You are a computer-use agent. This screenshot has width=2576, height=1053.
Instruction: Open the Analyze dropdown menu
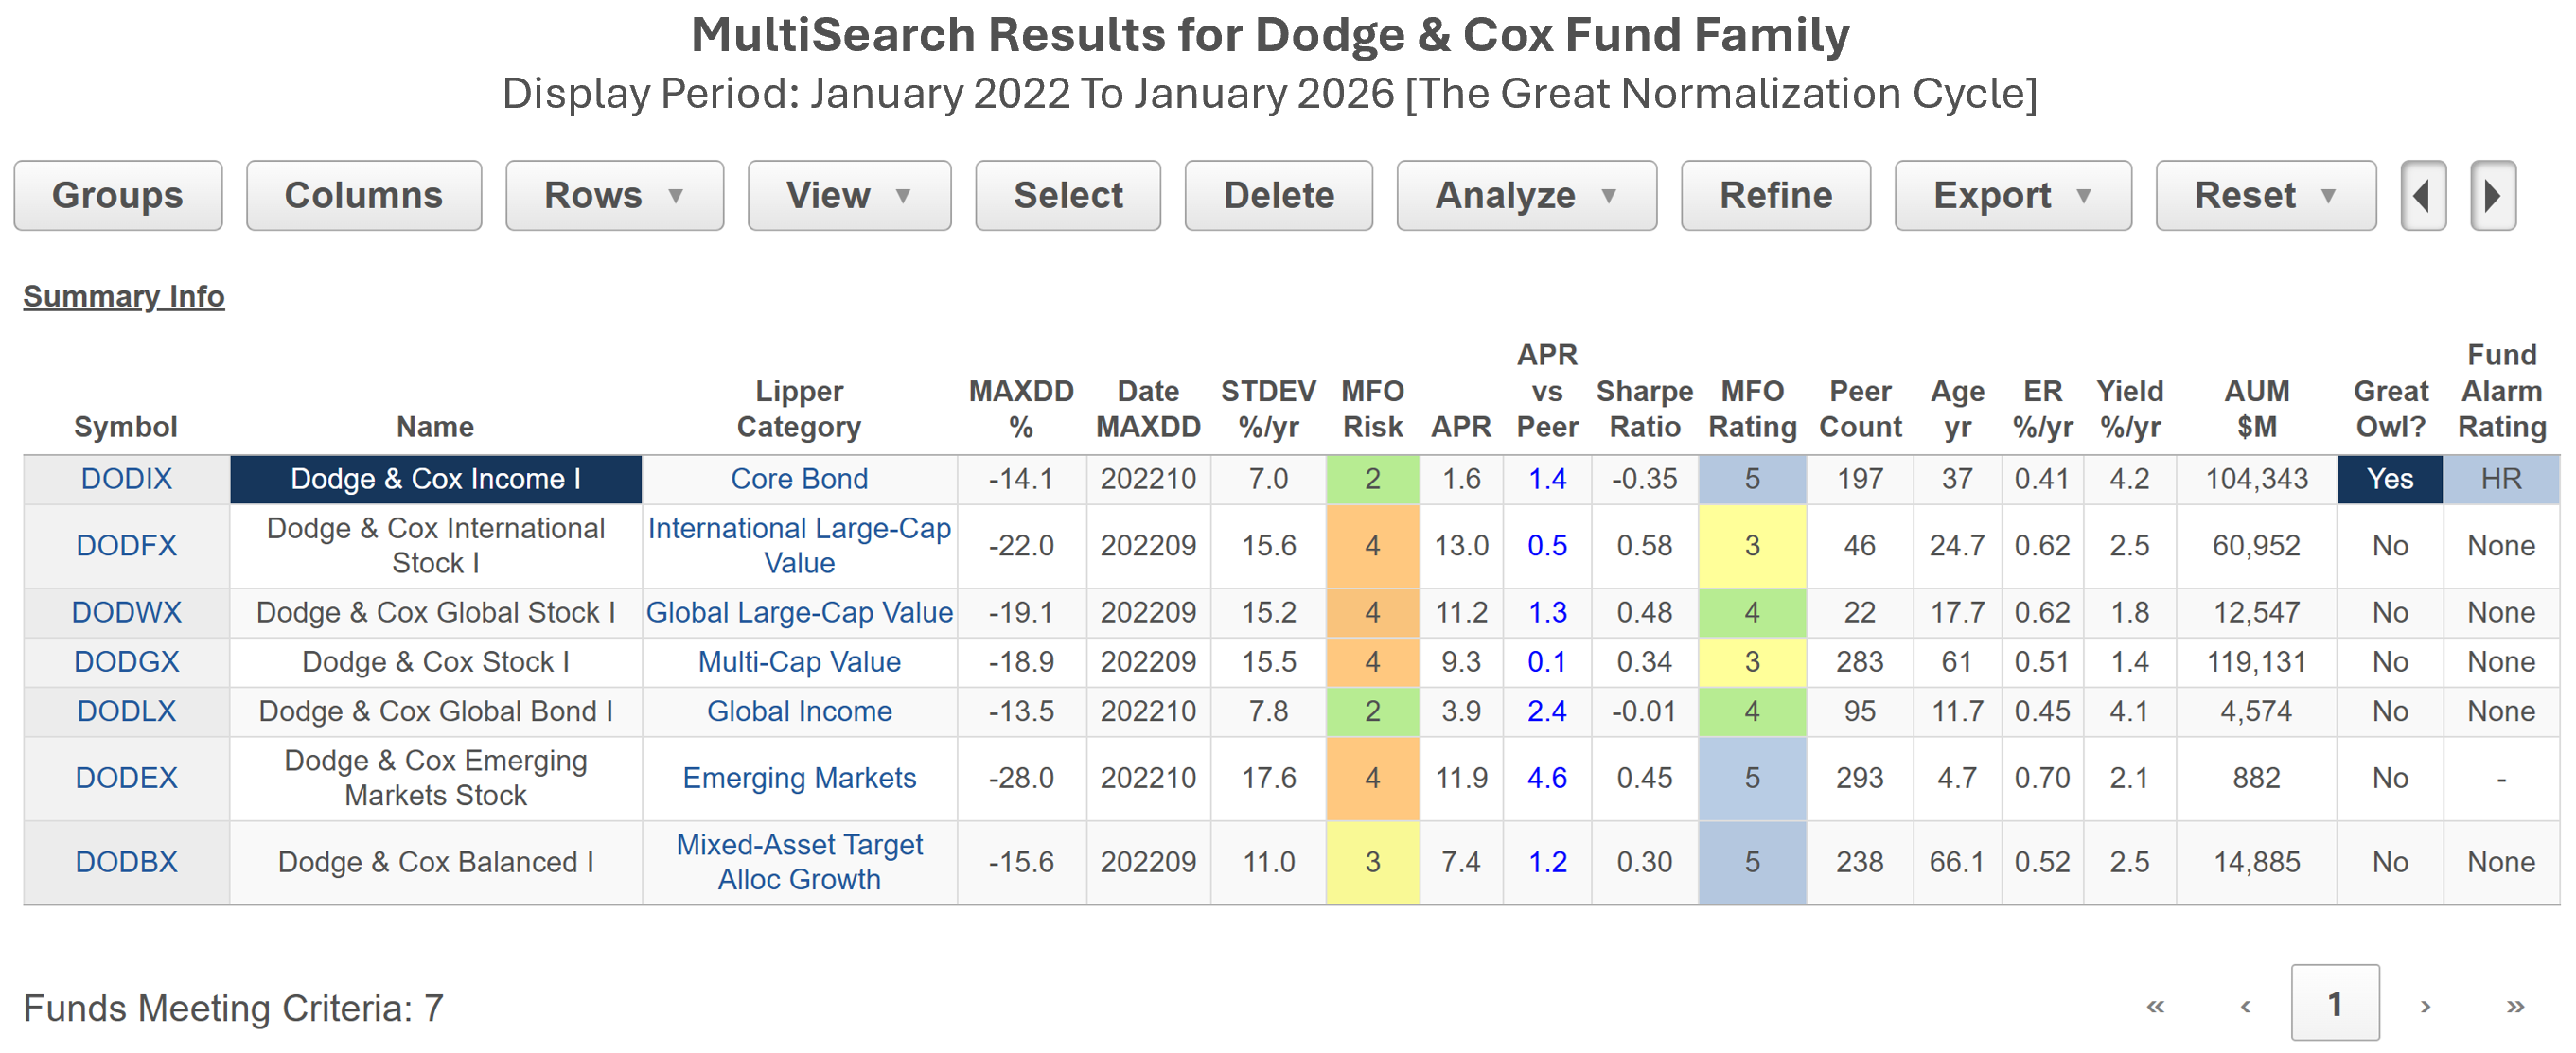pos(1525,196)
